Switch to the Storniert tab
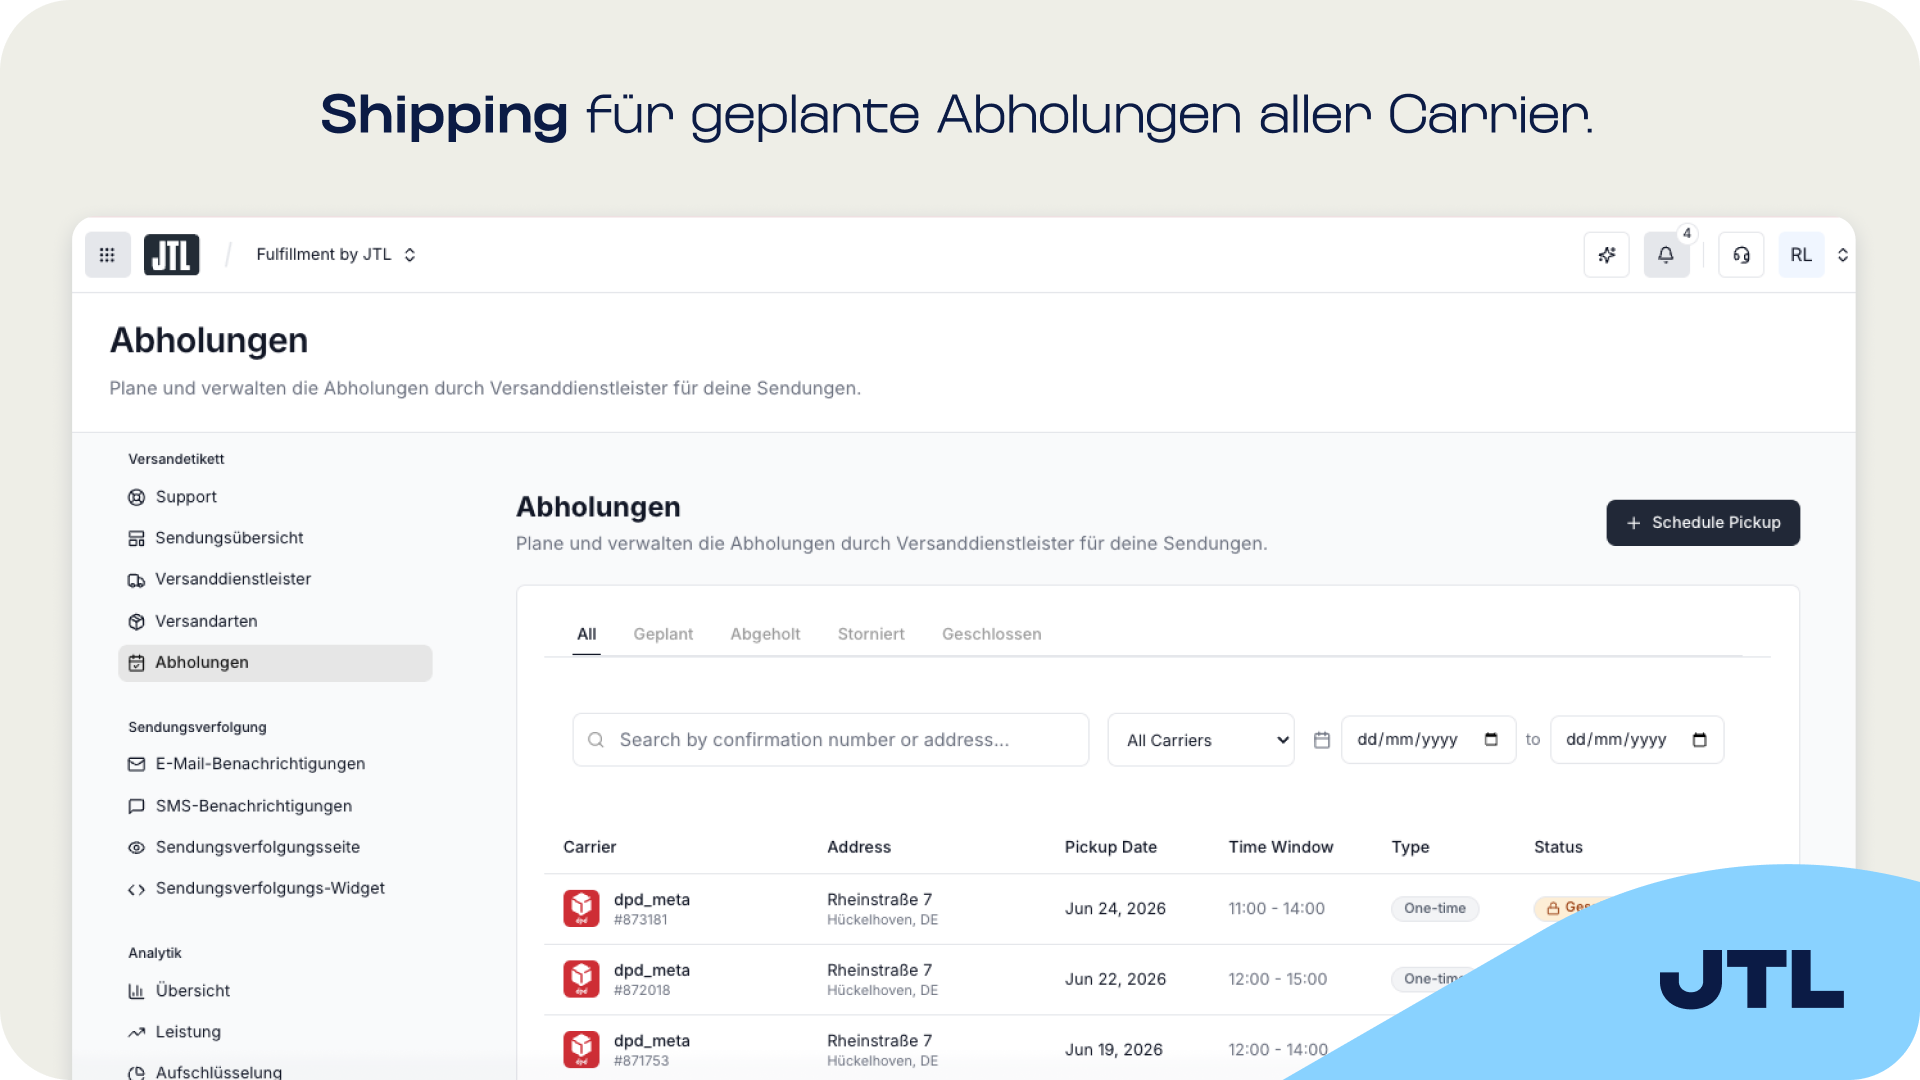The image size is (1920, 1080). coord(871,634)
